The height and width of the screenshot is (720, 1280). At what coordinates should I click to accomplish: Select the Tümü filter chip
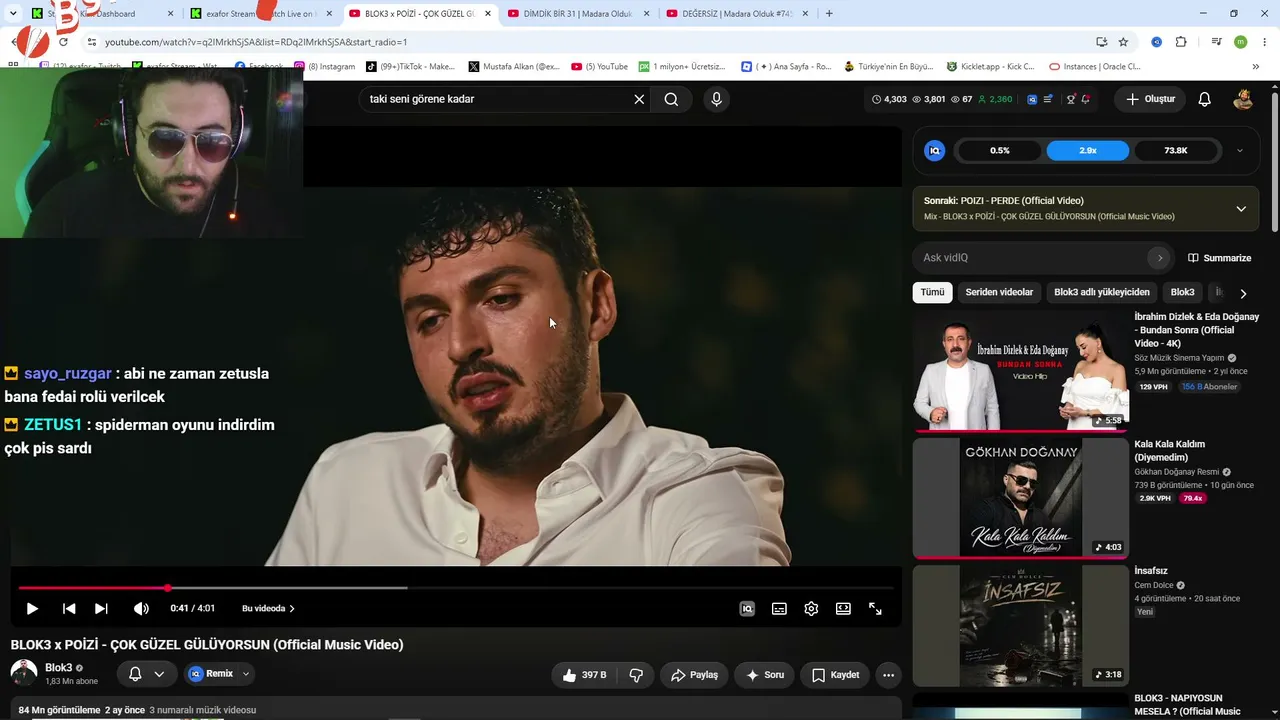(932, 292)
